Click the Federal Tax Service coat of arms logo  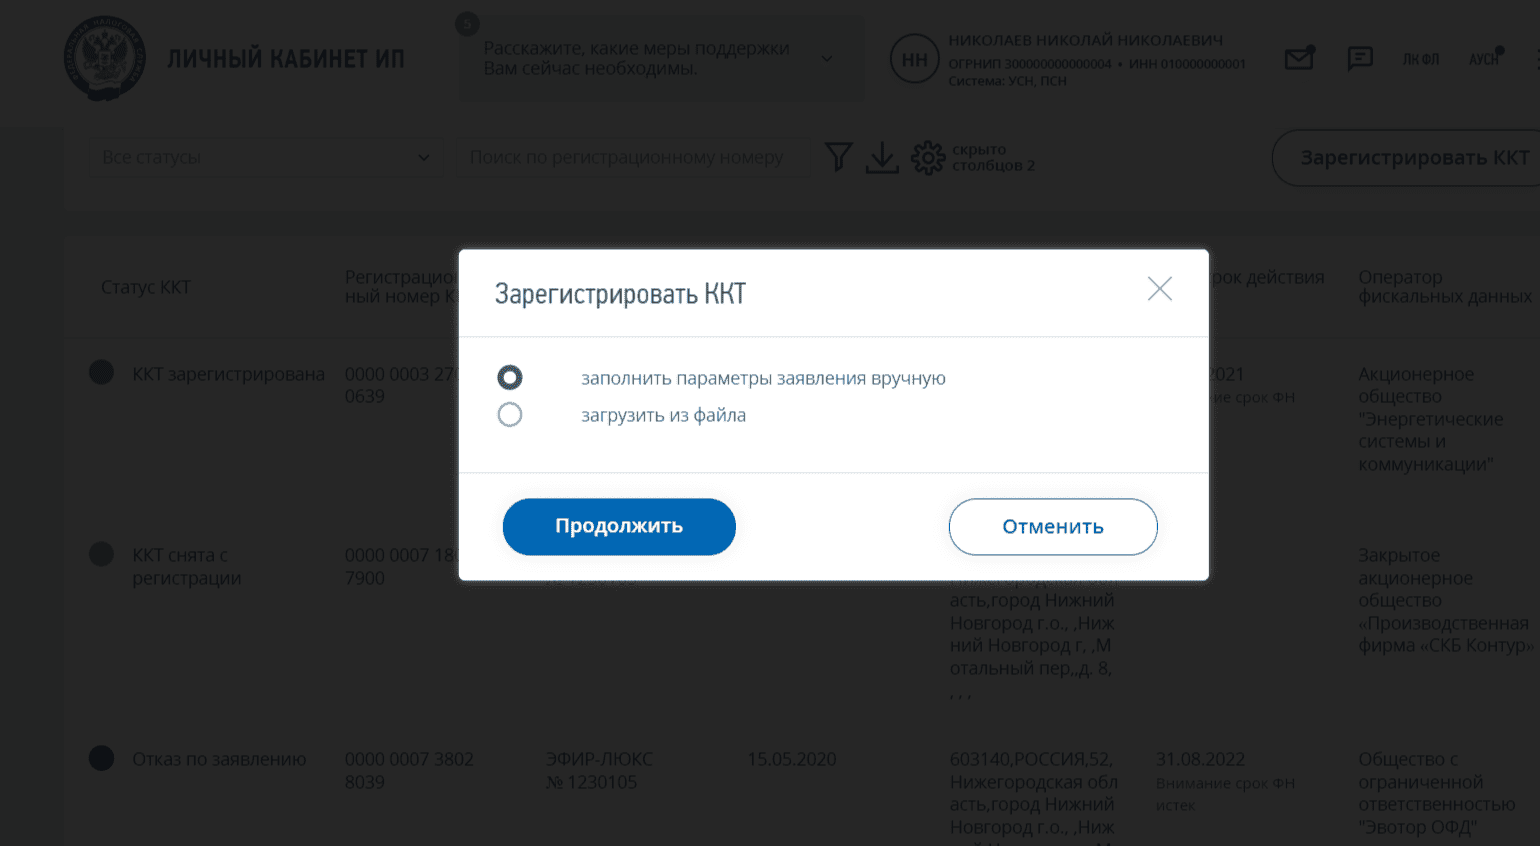pyautogui.click(x=104, y=59)
